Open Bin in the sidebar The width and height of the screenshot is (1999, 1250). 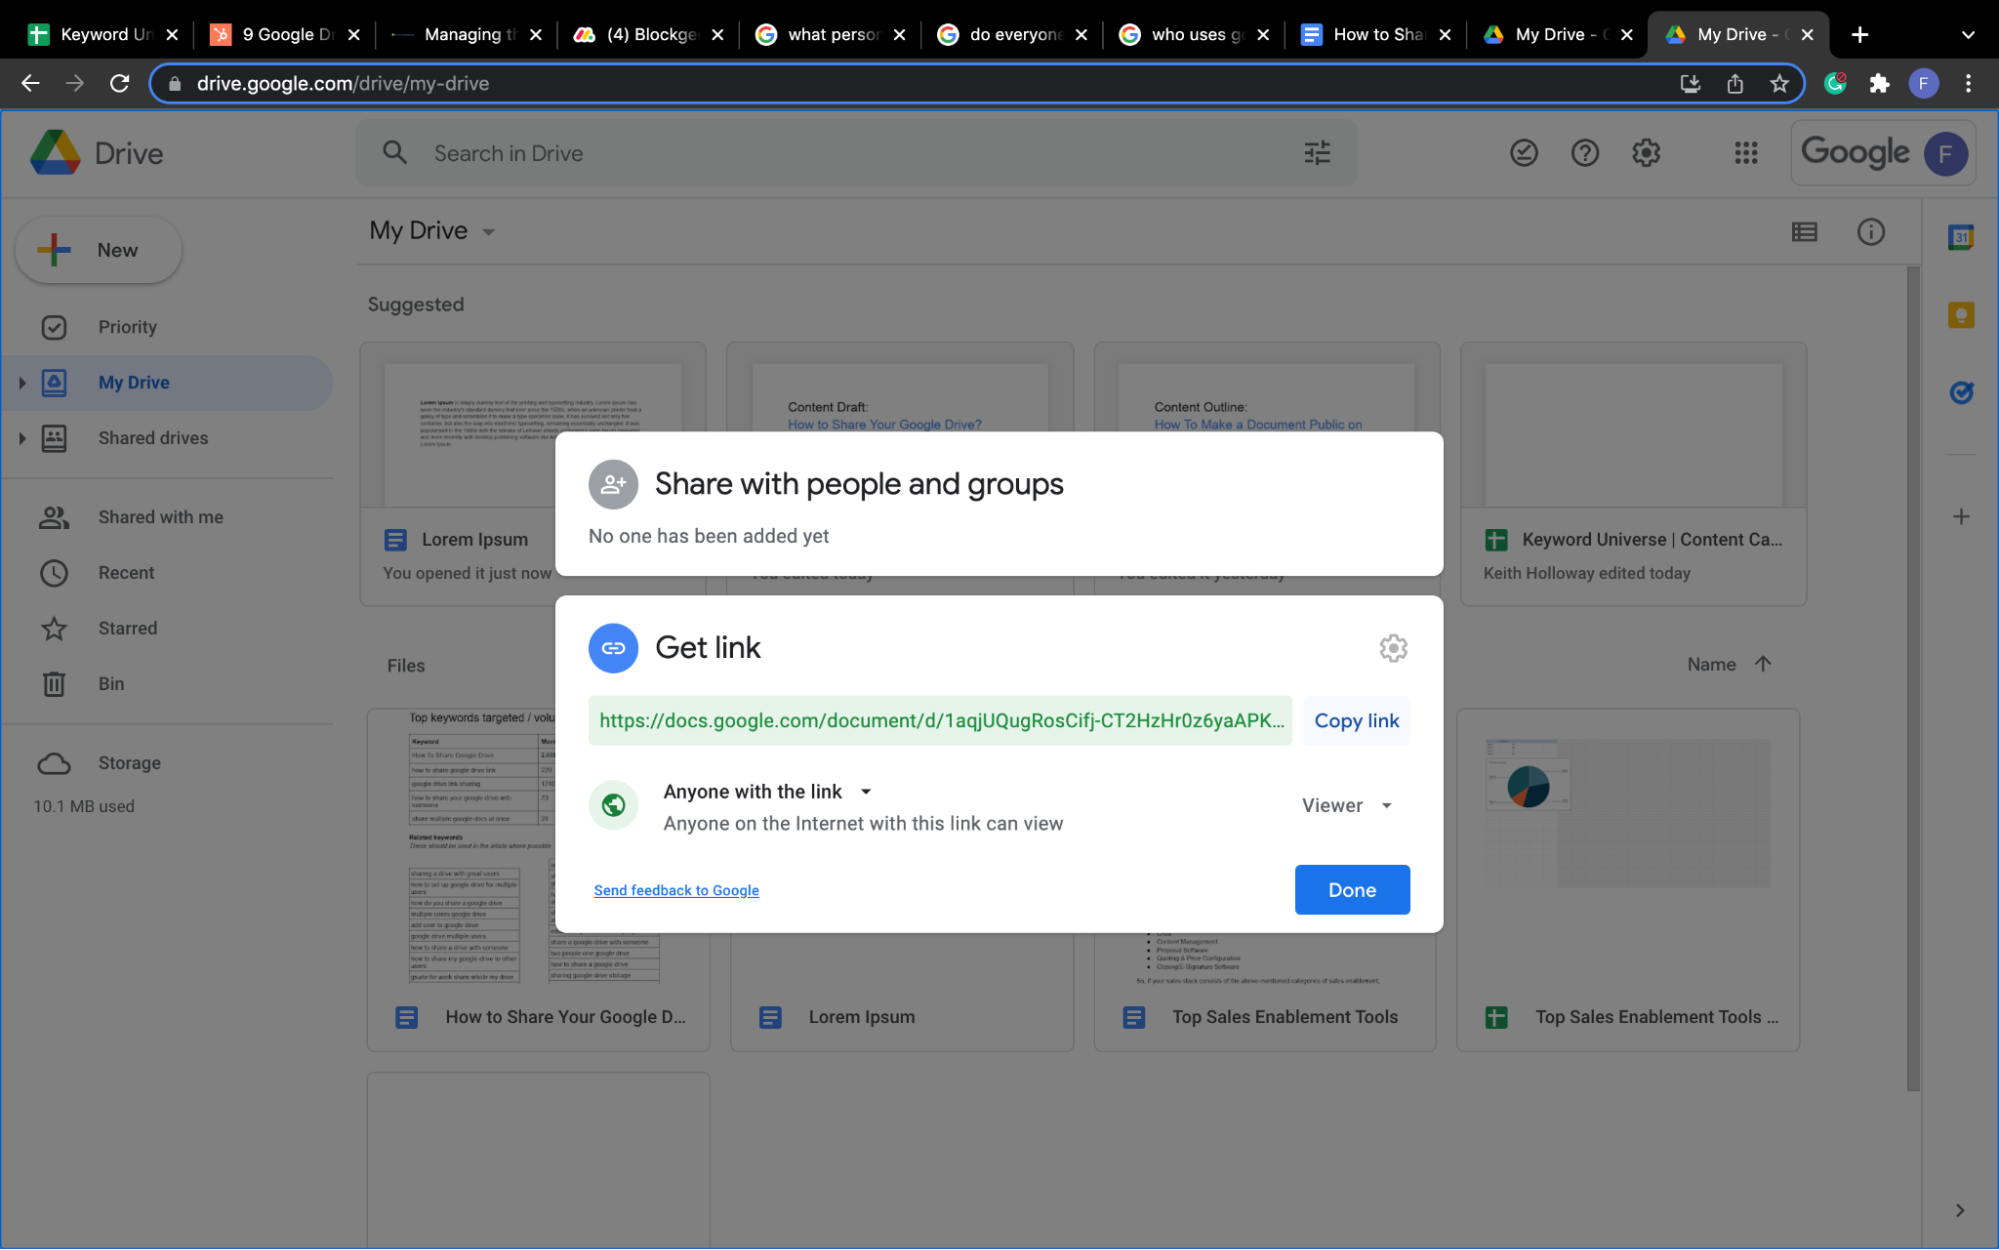click(x=111, y=684)
